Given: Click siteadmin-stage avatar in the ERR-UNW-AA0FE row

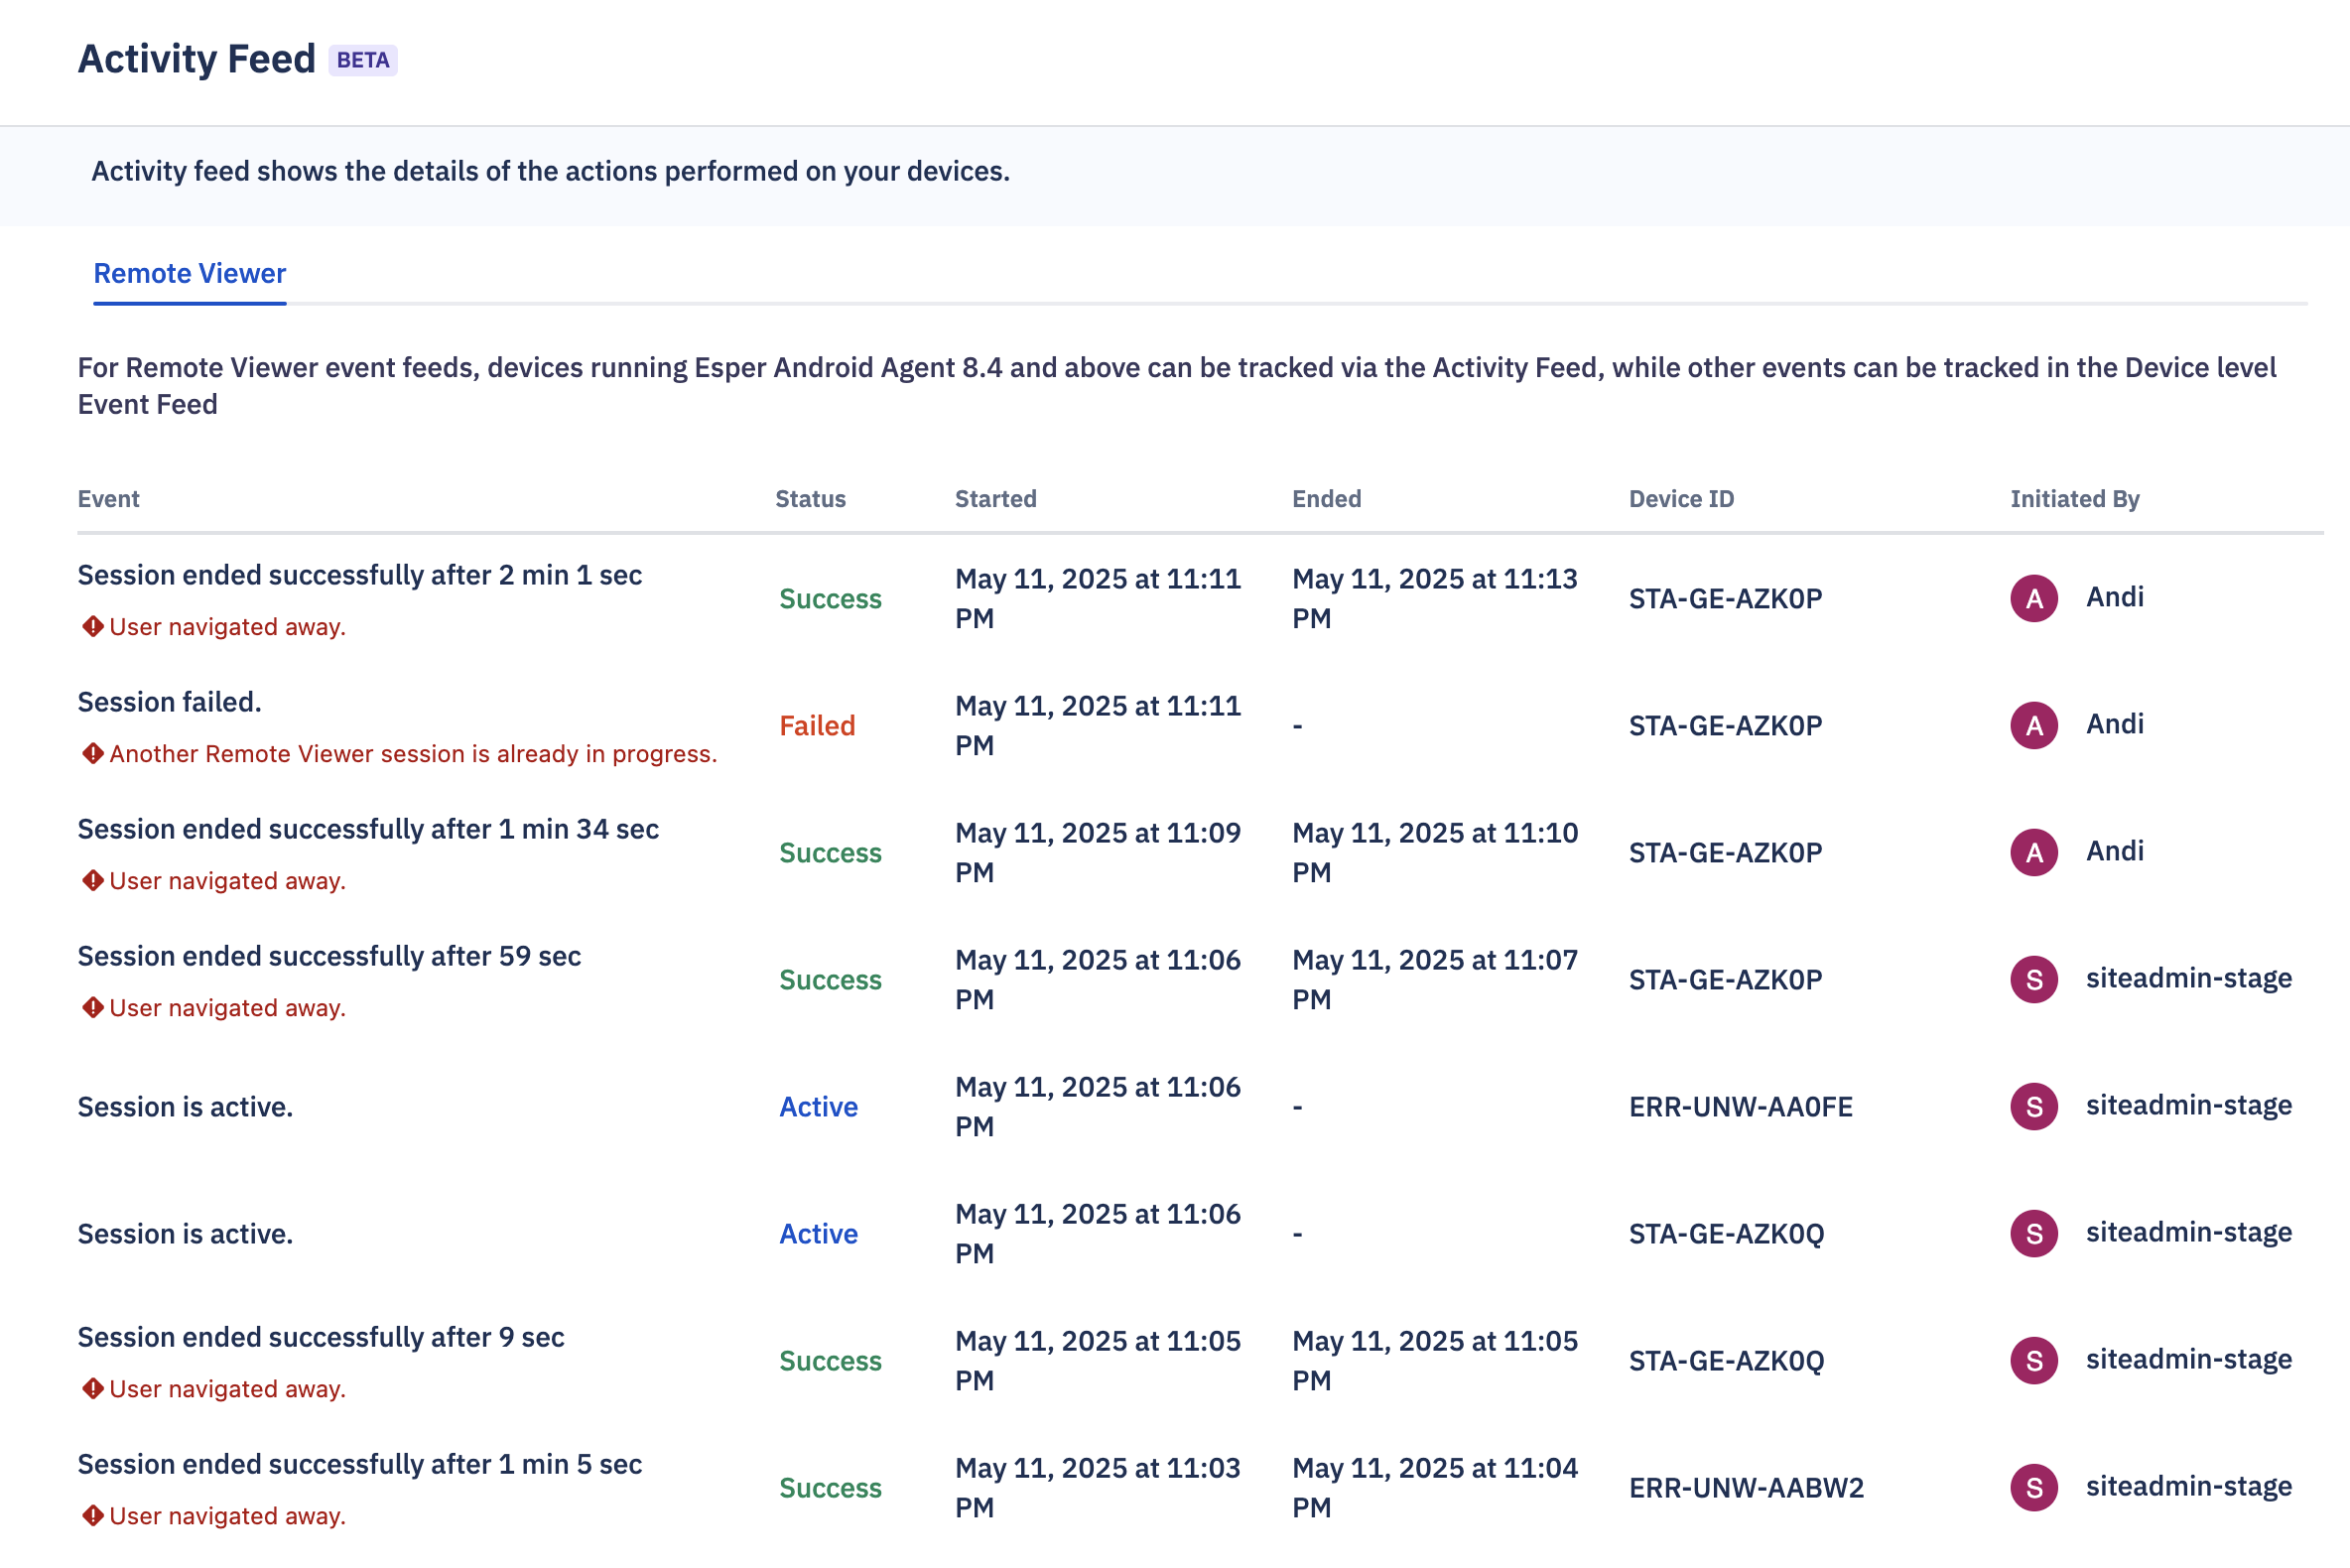Looking at the screenshot, I should tap(2033, 1106).
